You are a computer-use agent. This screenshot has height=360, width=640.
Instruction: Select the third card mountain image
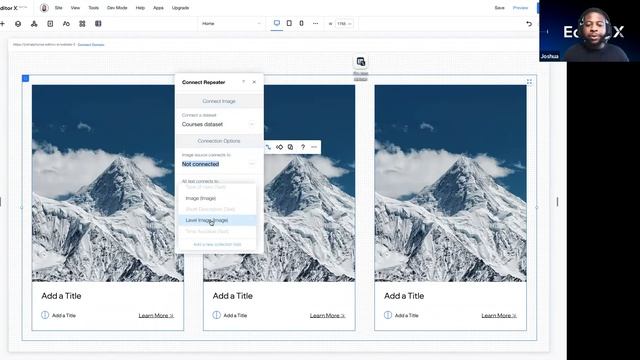tap(451, 183)
